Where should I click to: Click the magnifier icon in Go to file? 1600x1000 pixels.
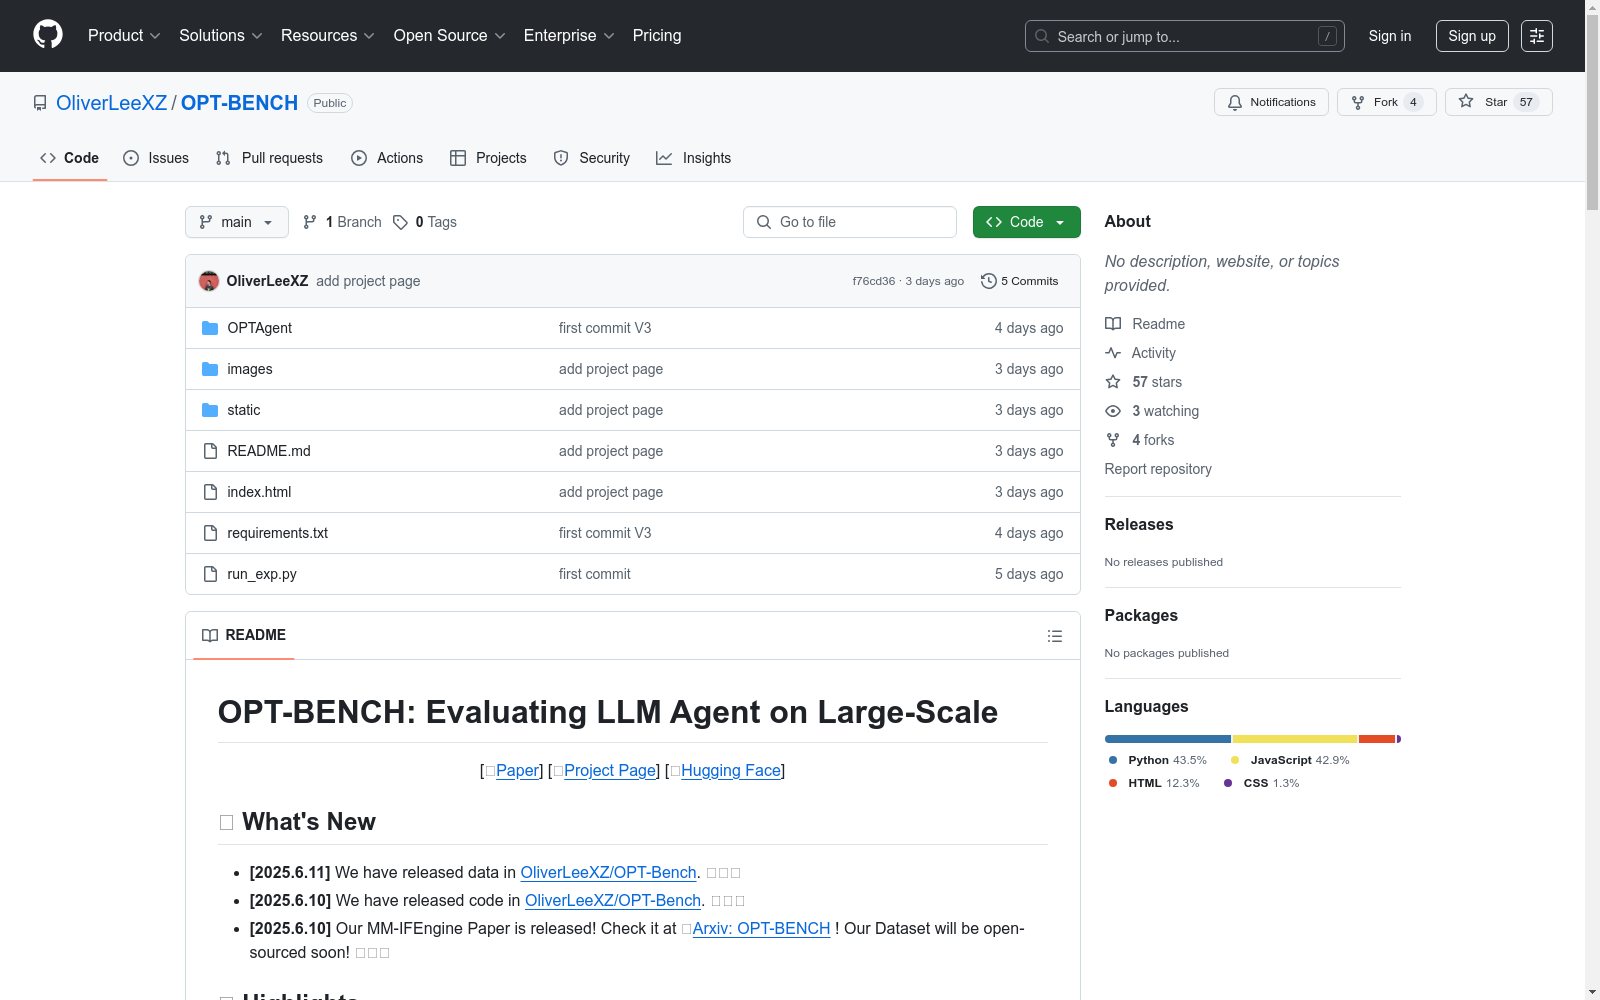point(764,222)
